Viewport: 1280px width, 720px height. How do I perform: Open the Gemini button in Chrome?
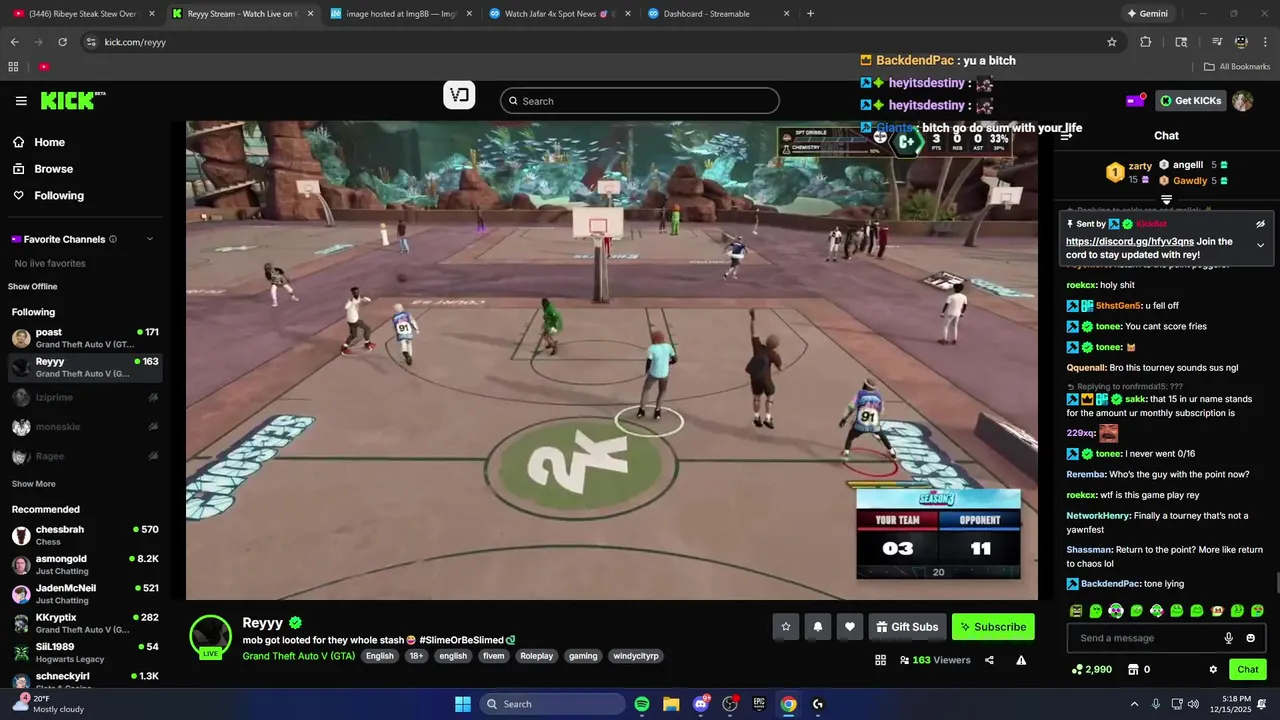coord(1146,14)
